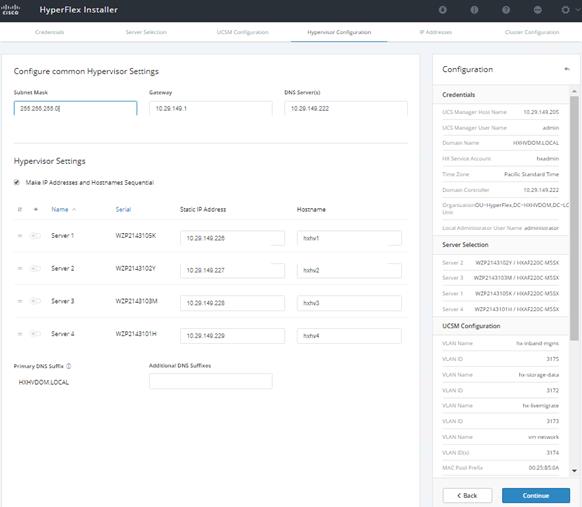Click 10.29.149.205 UCS Manager host value

pyautogui.click(x=541, y=112)
